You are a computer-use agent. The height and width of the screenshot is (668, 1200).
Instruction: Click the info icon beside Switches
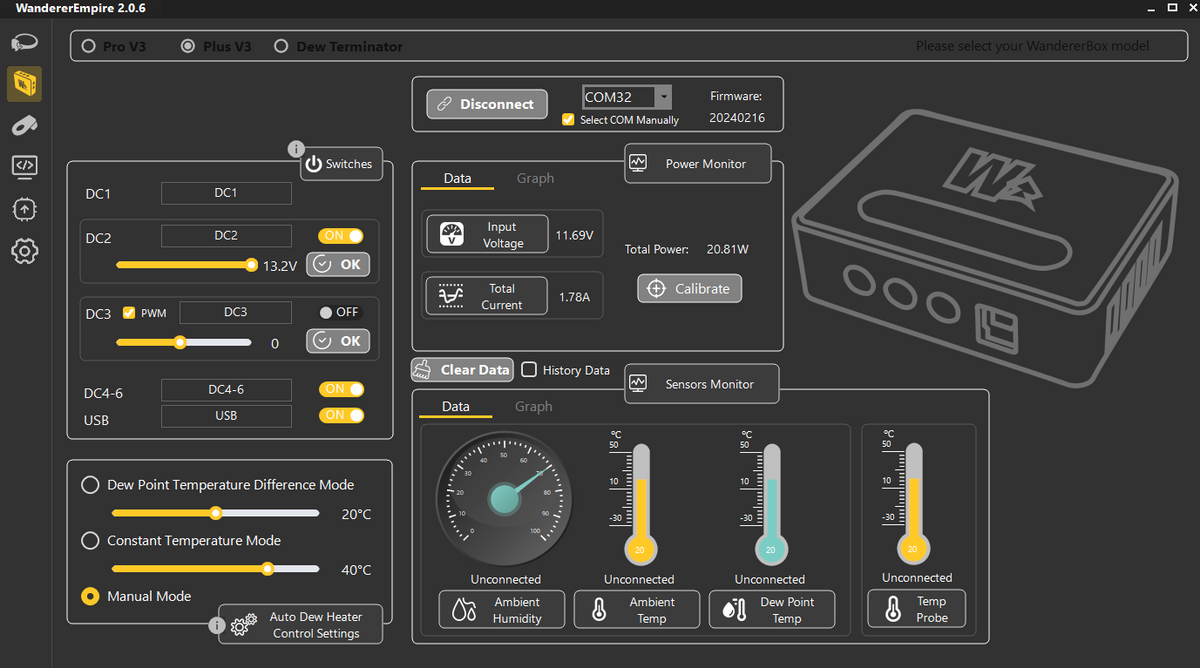296,149
